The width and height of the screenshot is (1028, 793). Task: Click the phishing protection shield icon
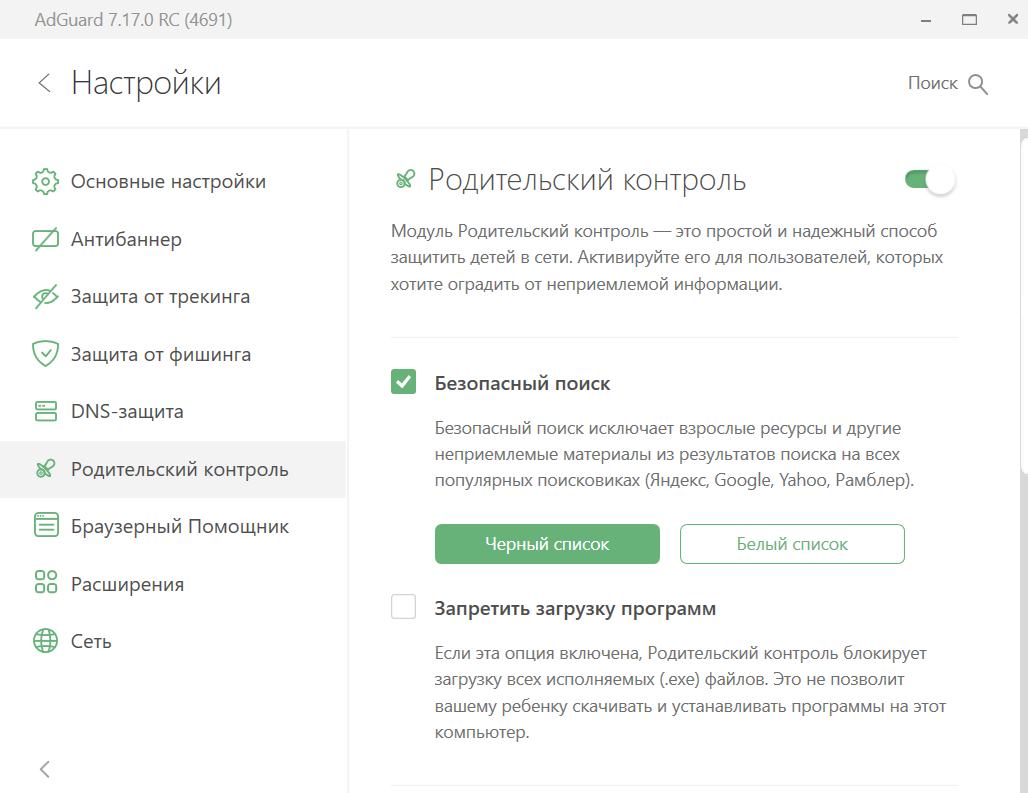click(x=46, y=355)
